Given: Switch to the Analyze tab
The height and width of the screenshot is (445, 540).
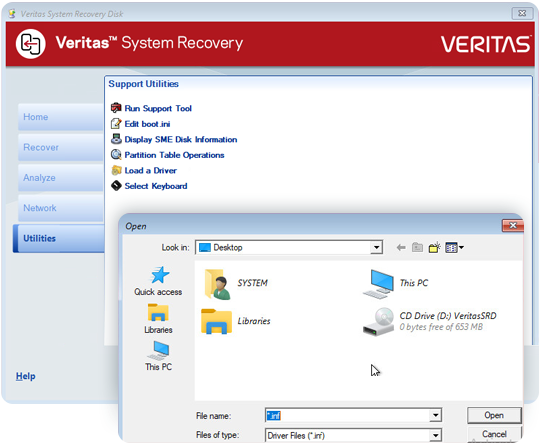Looking at the screenshot, I should point(61,178).
